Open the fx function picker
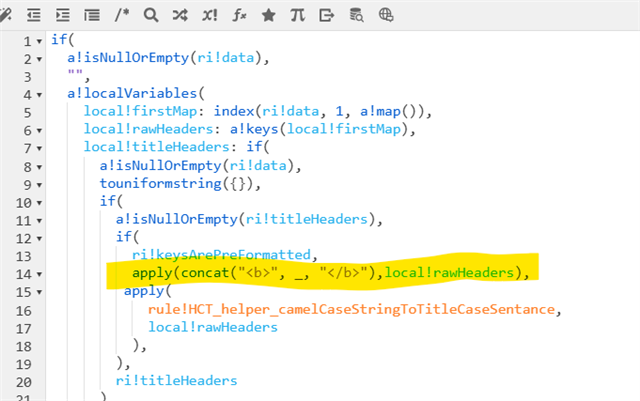Image resolution: width=640 pixels, height=401 pixels. (240, 15)
